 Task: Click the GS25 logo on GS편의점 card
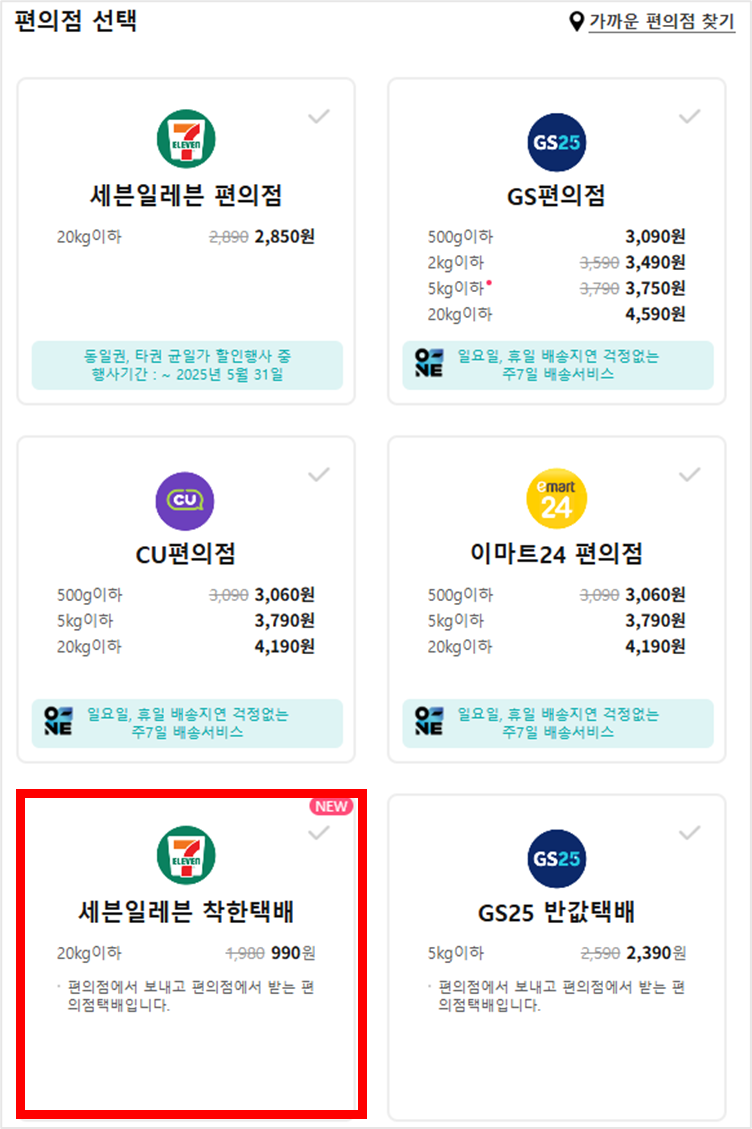(x=555, y=141)
